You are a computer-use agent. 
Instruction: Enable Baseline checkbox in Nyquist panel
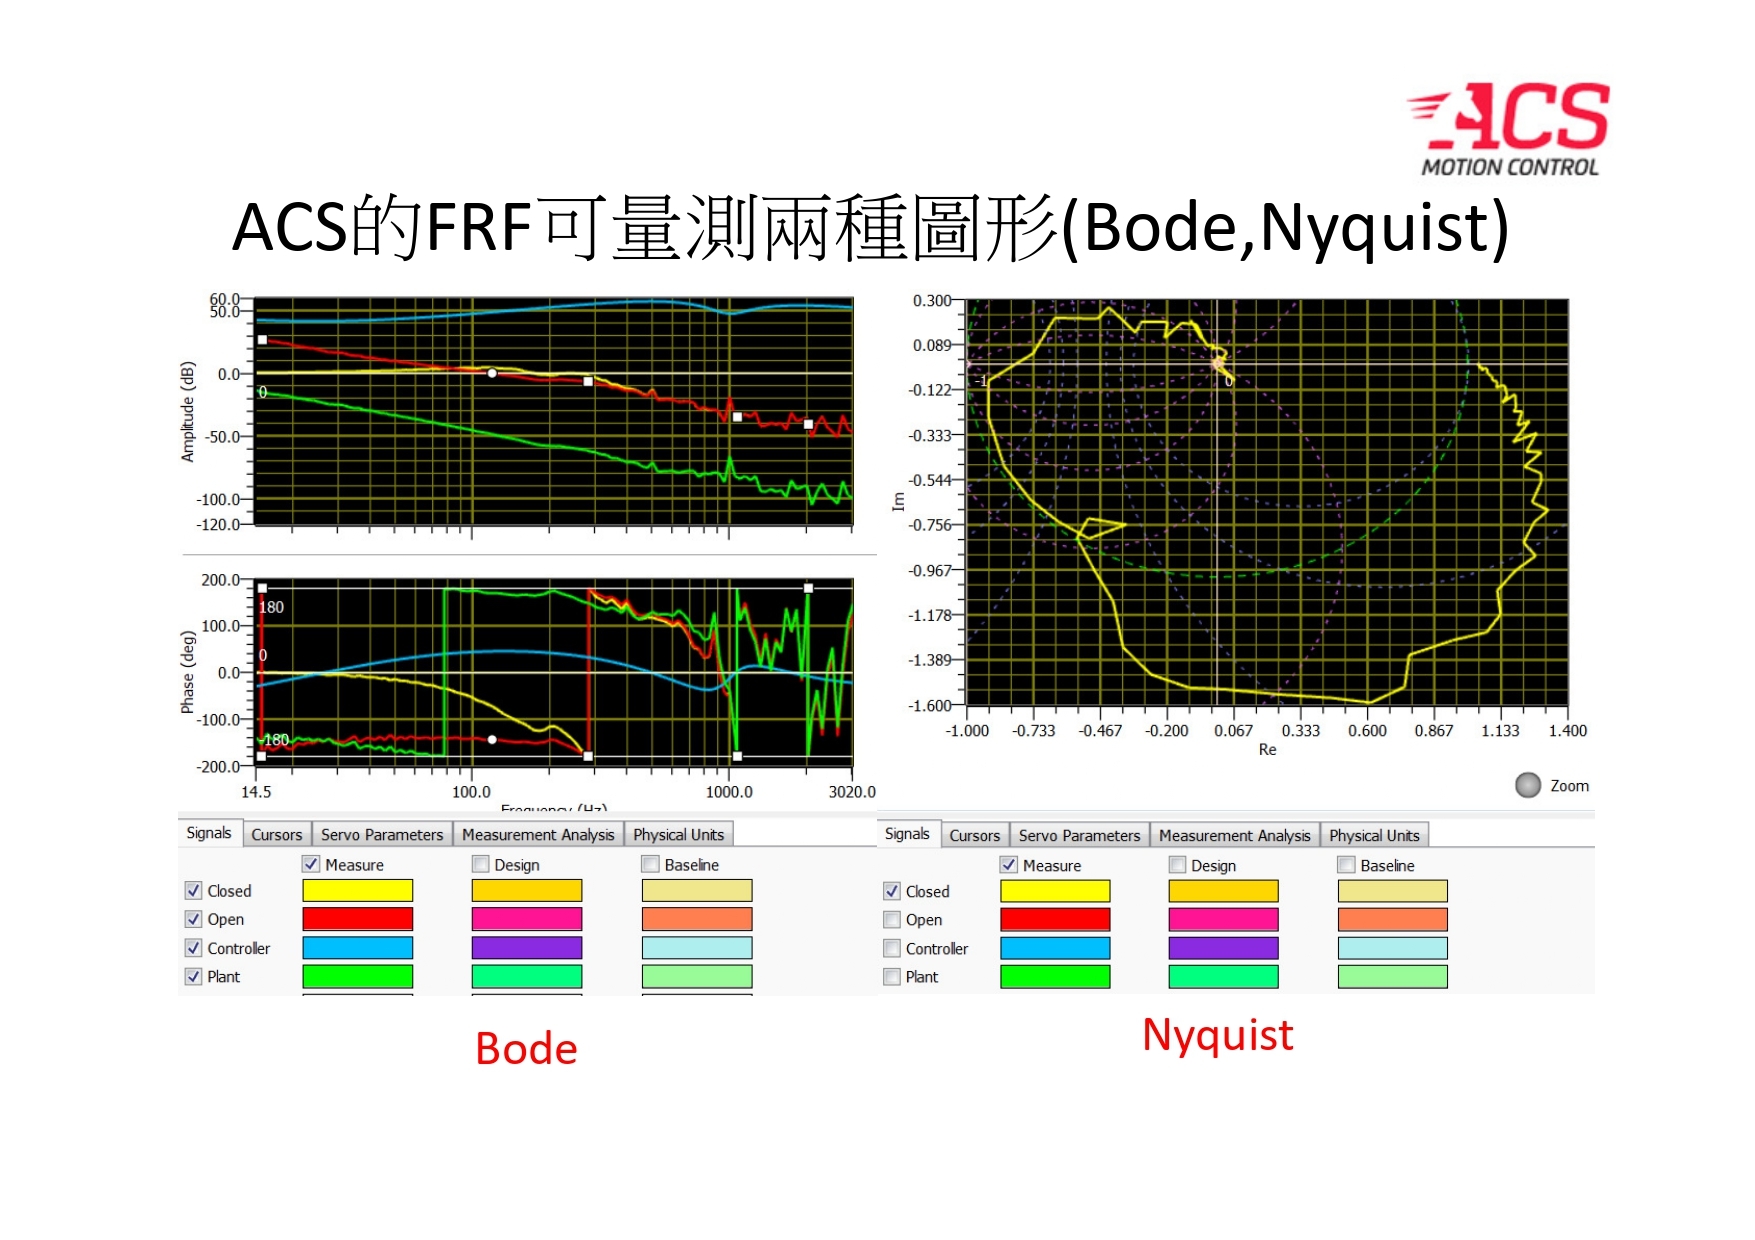tap(1347, 865)
